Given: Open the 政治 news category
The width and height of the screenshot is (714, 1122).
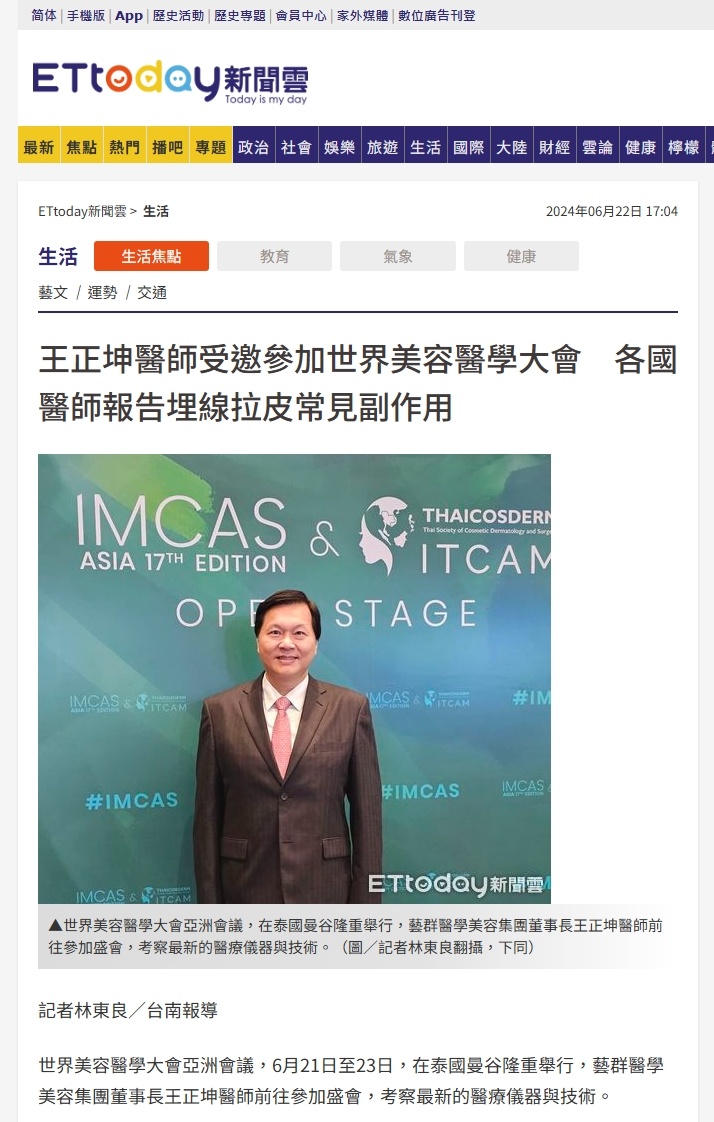Looking at the screenshot, I should click(x=253, y=147).
